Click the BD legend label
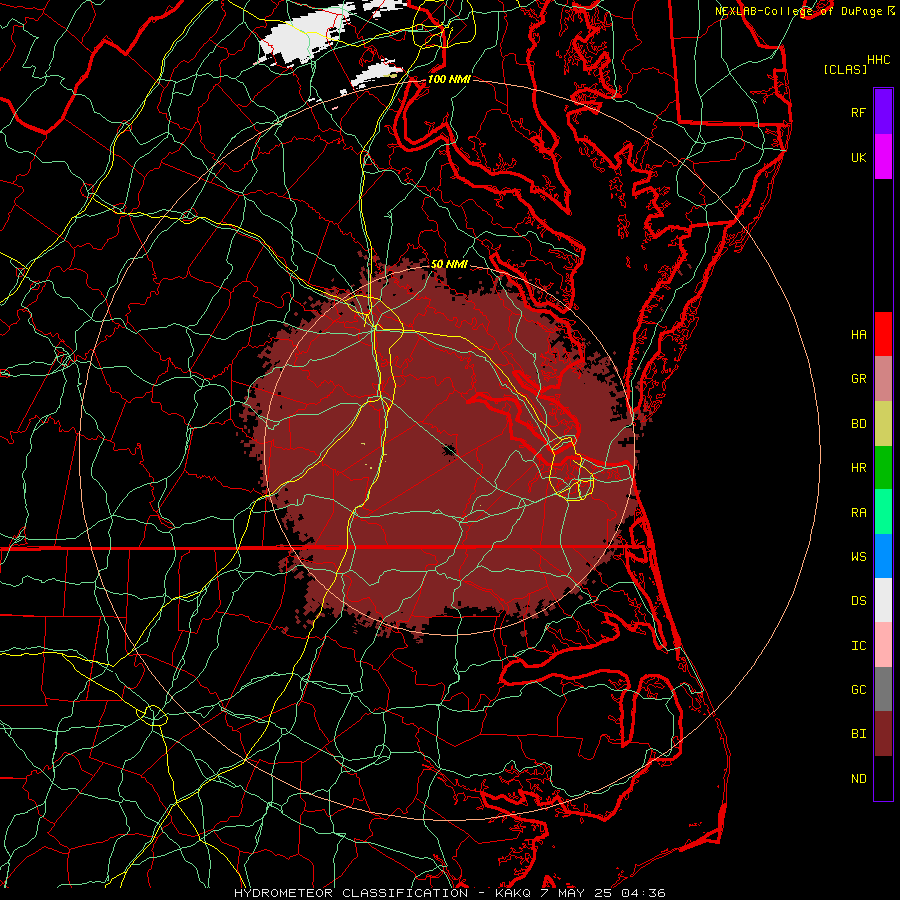This screenshot has height=900, width=900. tap(859, 424)
